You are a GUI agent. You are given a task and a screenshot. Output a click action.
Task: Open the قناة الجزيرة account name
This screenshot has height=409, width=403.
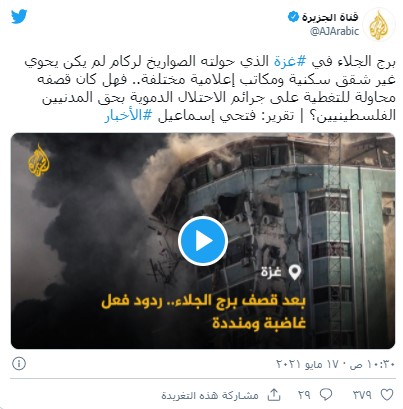click(x=330, y=17)
